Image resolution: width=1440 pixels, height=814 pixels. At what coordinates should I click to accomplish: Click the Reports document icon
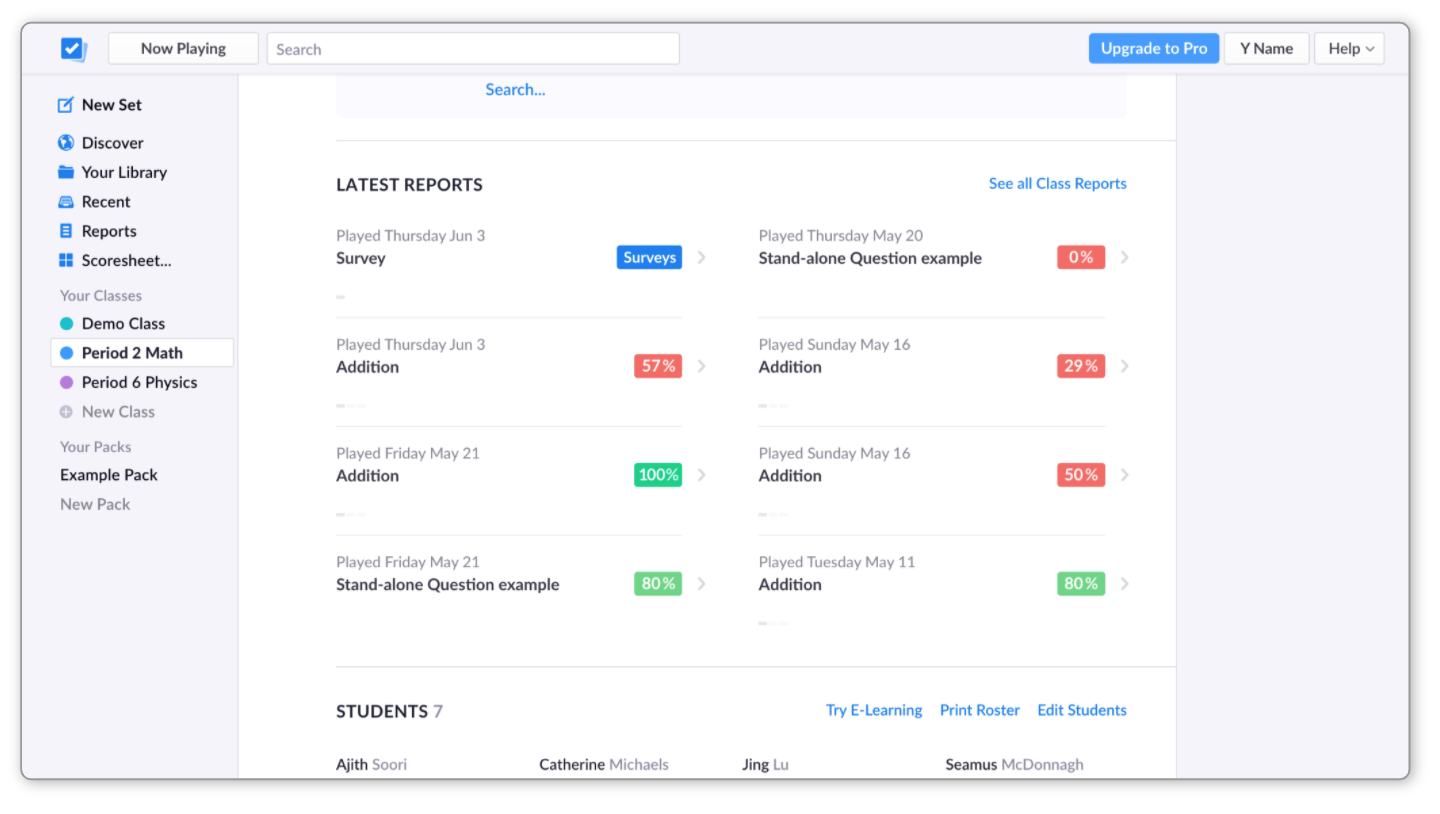(x=66, y=231)
